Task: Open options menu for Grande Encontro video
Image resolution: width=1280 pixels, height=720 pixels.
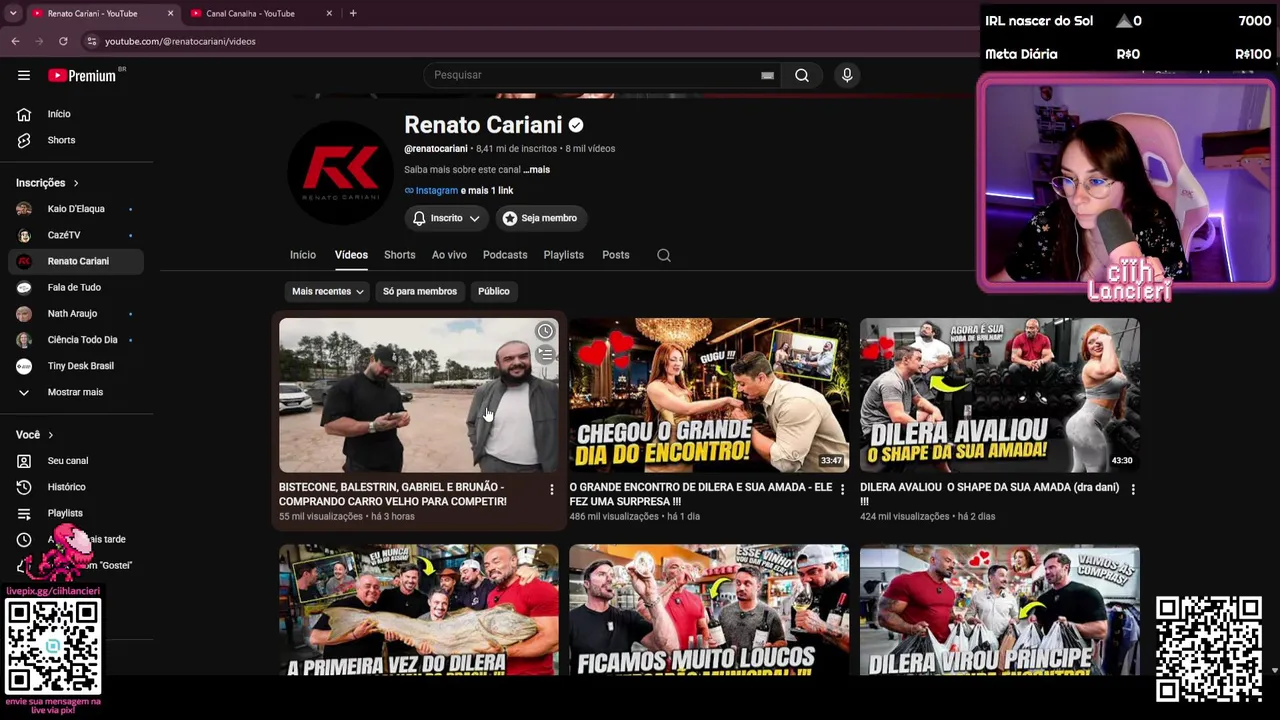Action: coord(842,489)
